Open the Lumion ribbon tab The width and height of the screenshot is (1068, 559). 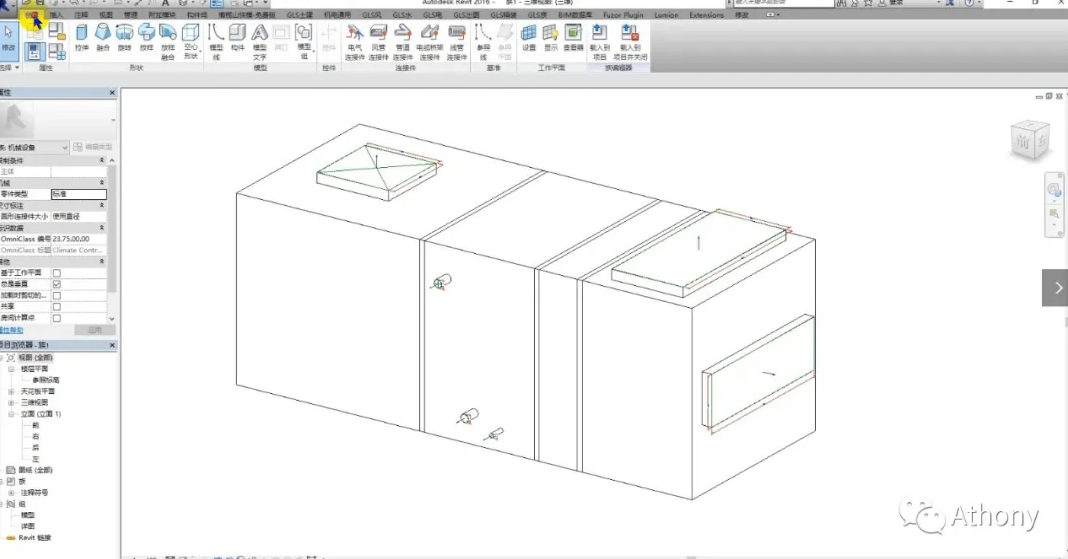pos(666,14)
